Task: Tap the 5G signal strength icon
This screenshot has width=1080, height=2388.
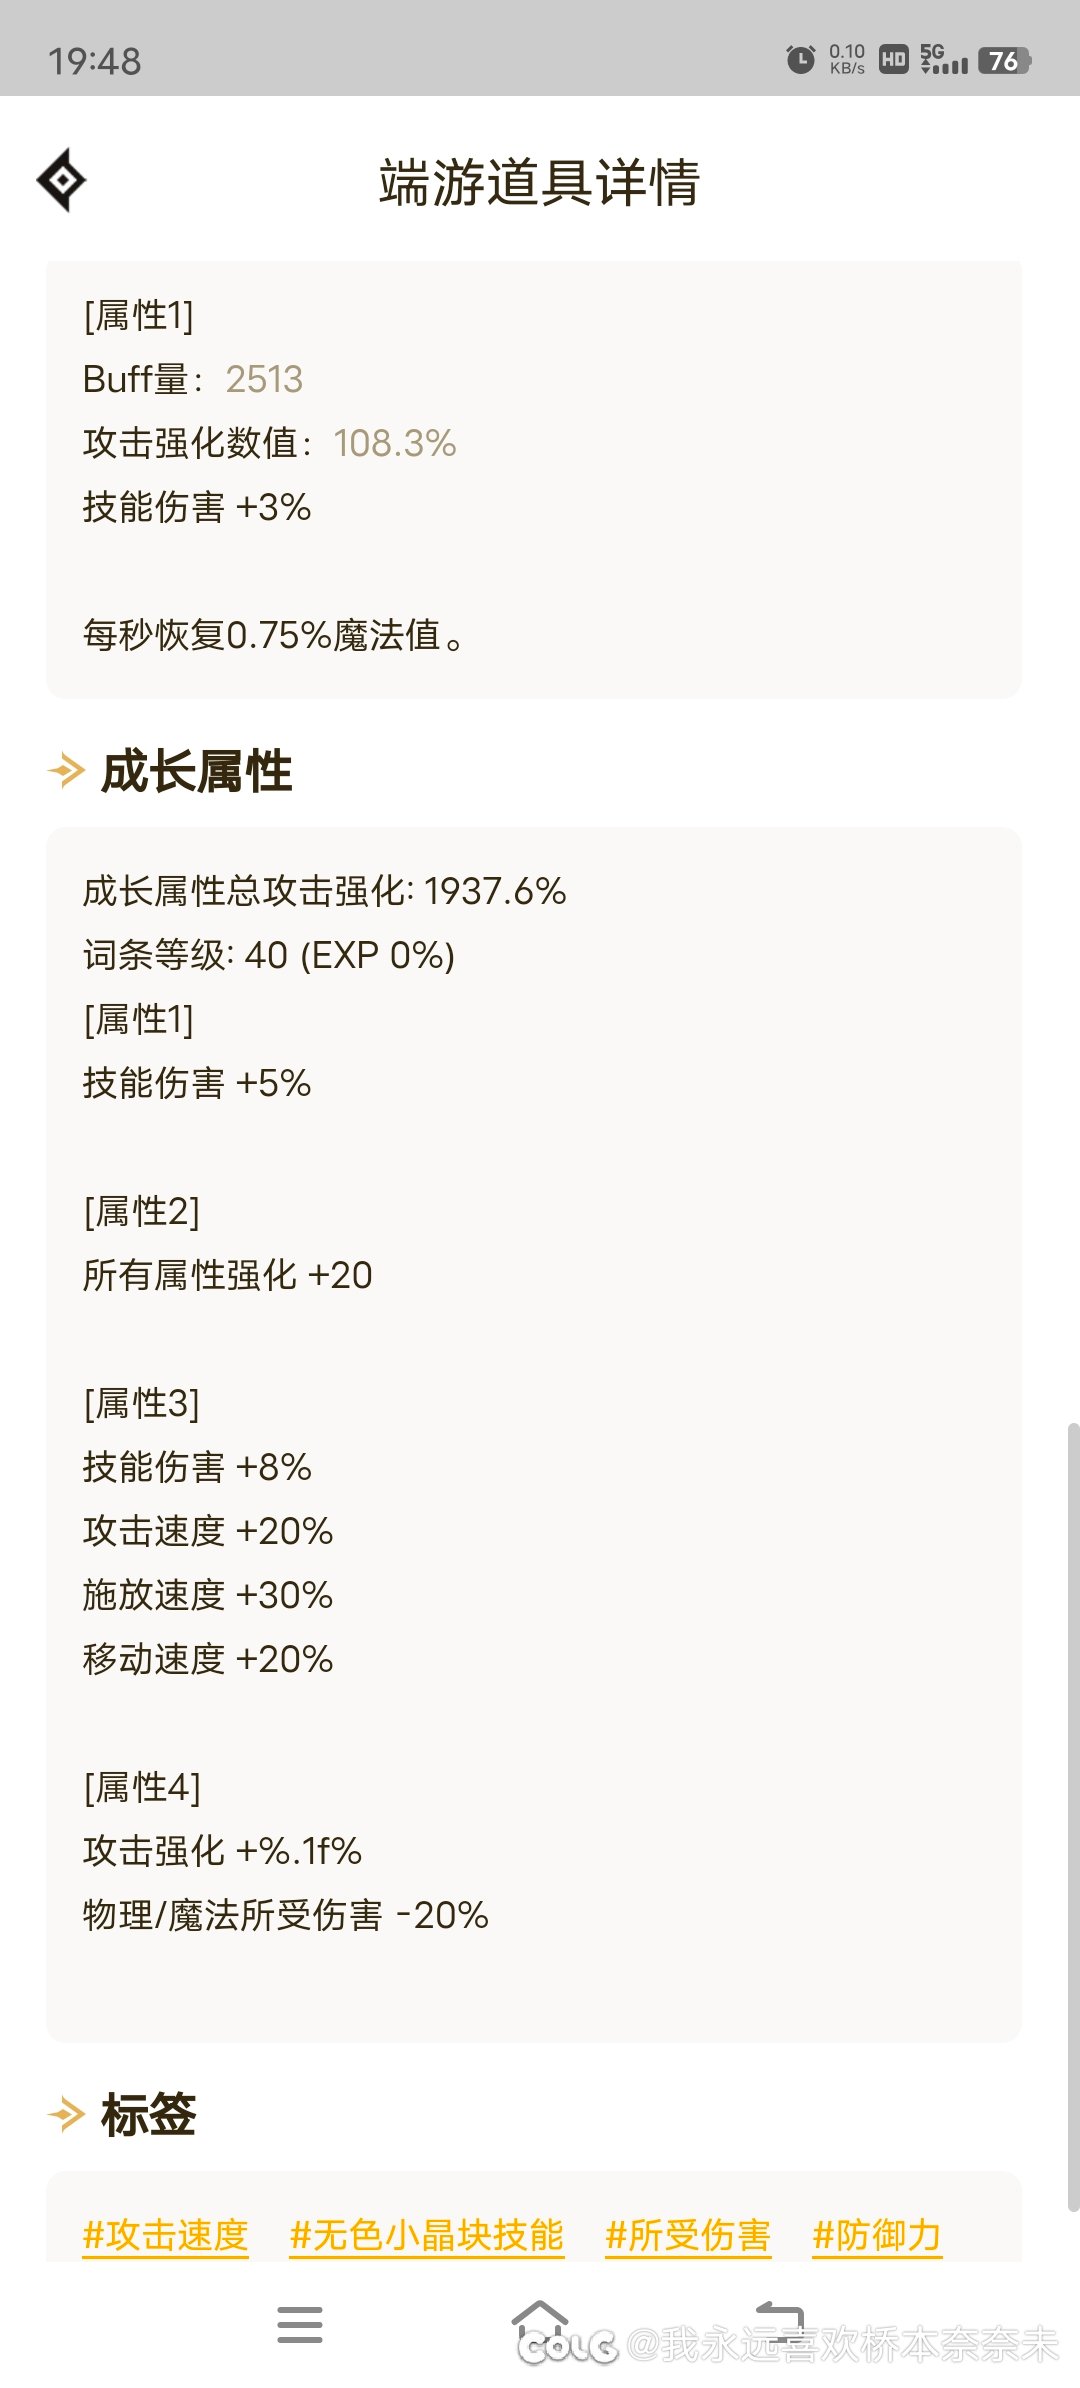Action: point(944,60)
